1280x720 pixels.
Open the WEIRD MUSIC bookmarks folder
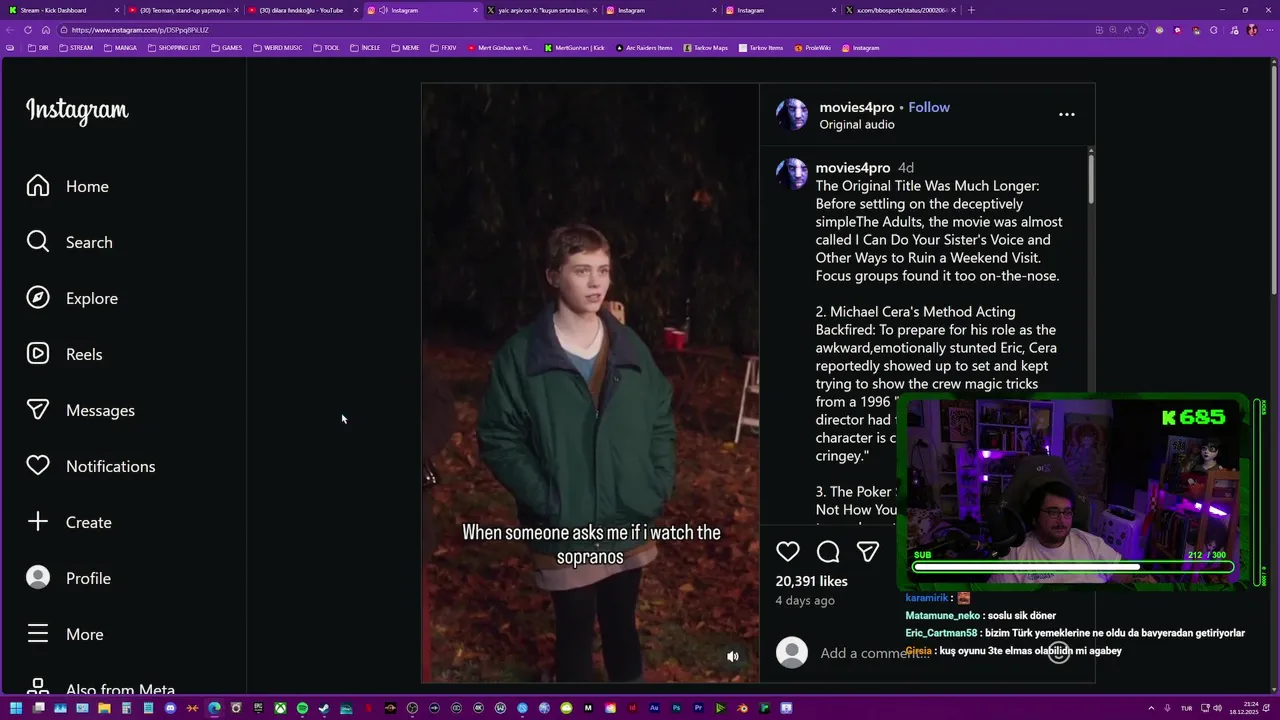click(x=278, y=48)
